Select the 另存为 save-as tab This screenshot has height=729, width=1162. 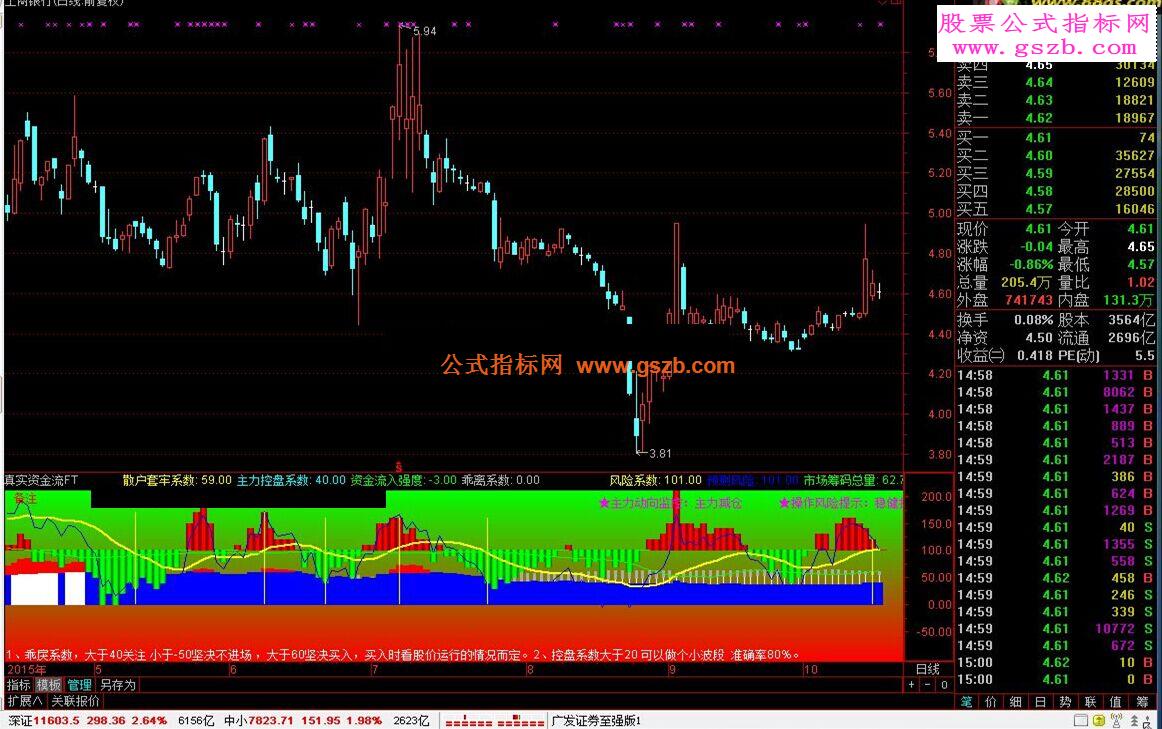coord(118,685)
